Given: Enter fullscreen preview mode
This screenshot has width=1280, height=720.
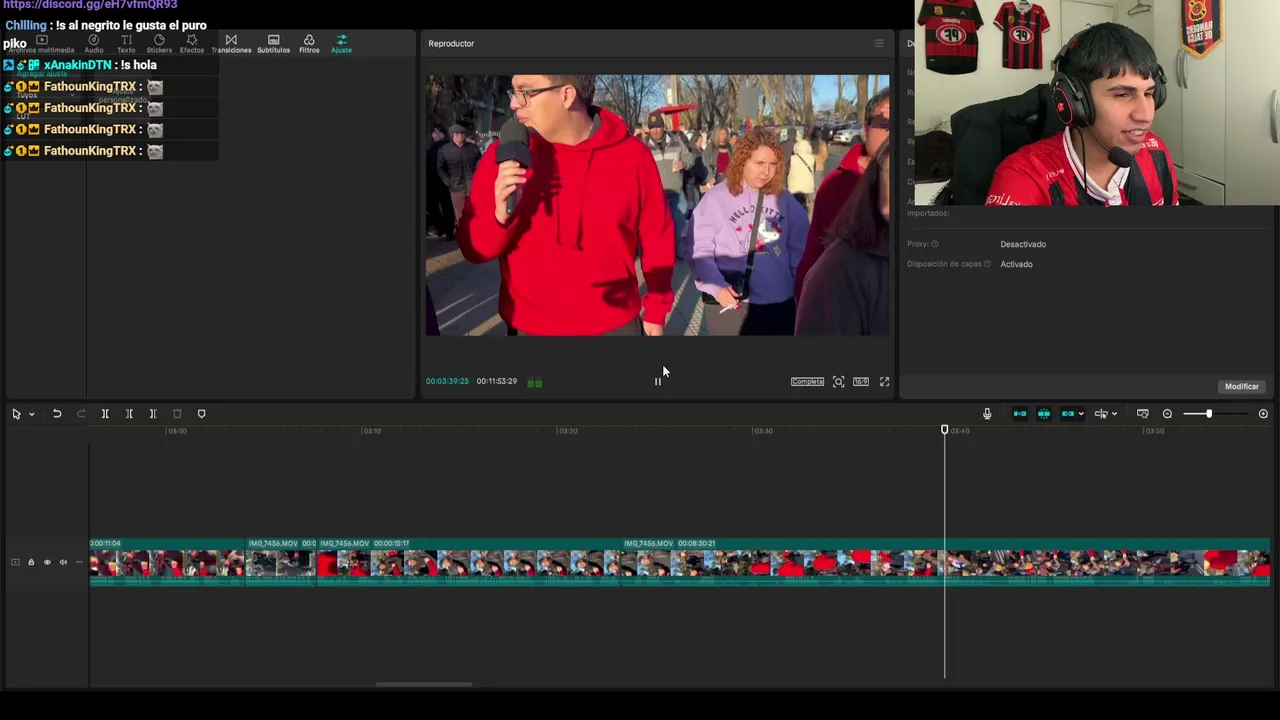Looking at the screenshot, I should click(x=884, y=382).
